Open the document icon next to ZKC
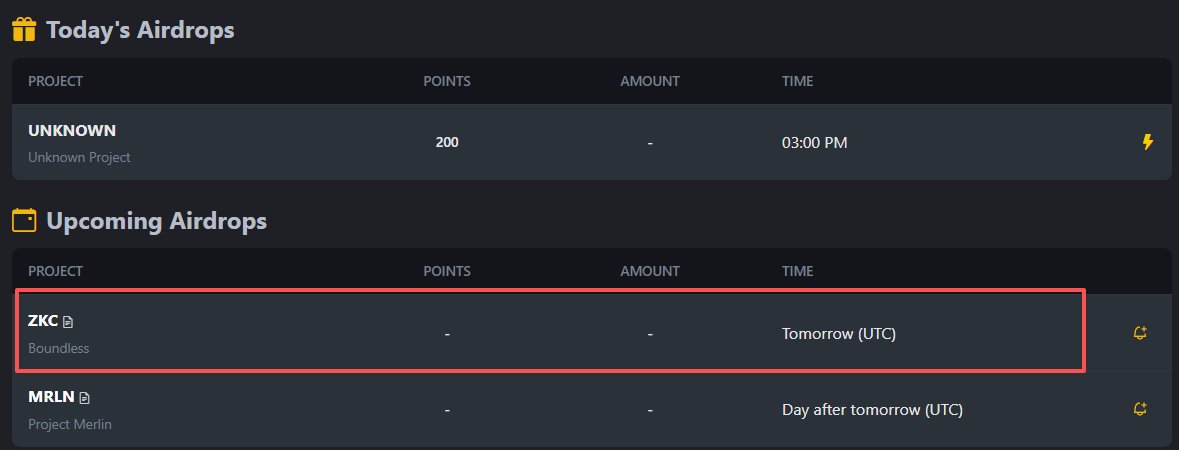Image resolution: width=1179 pixels, height=450 pixels. coord(68,322)
